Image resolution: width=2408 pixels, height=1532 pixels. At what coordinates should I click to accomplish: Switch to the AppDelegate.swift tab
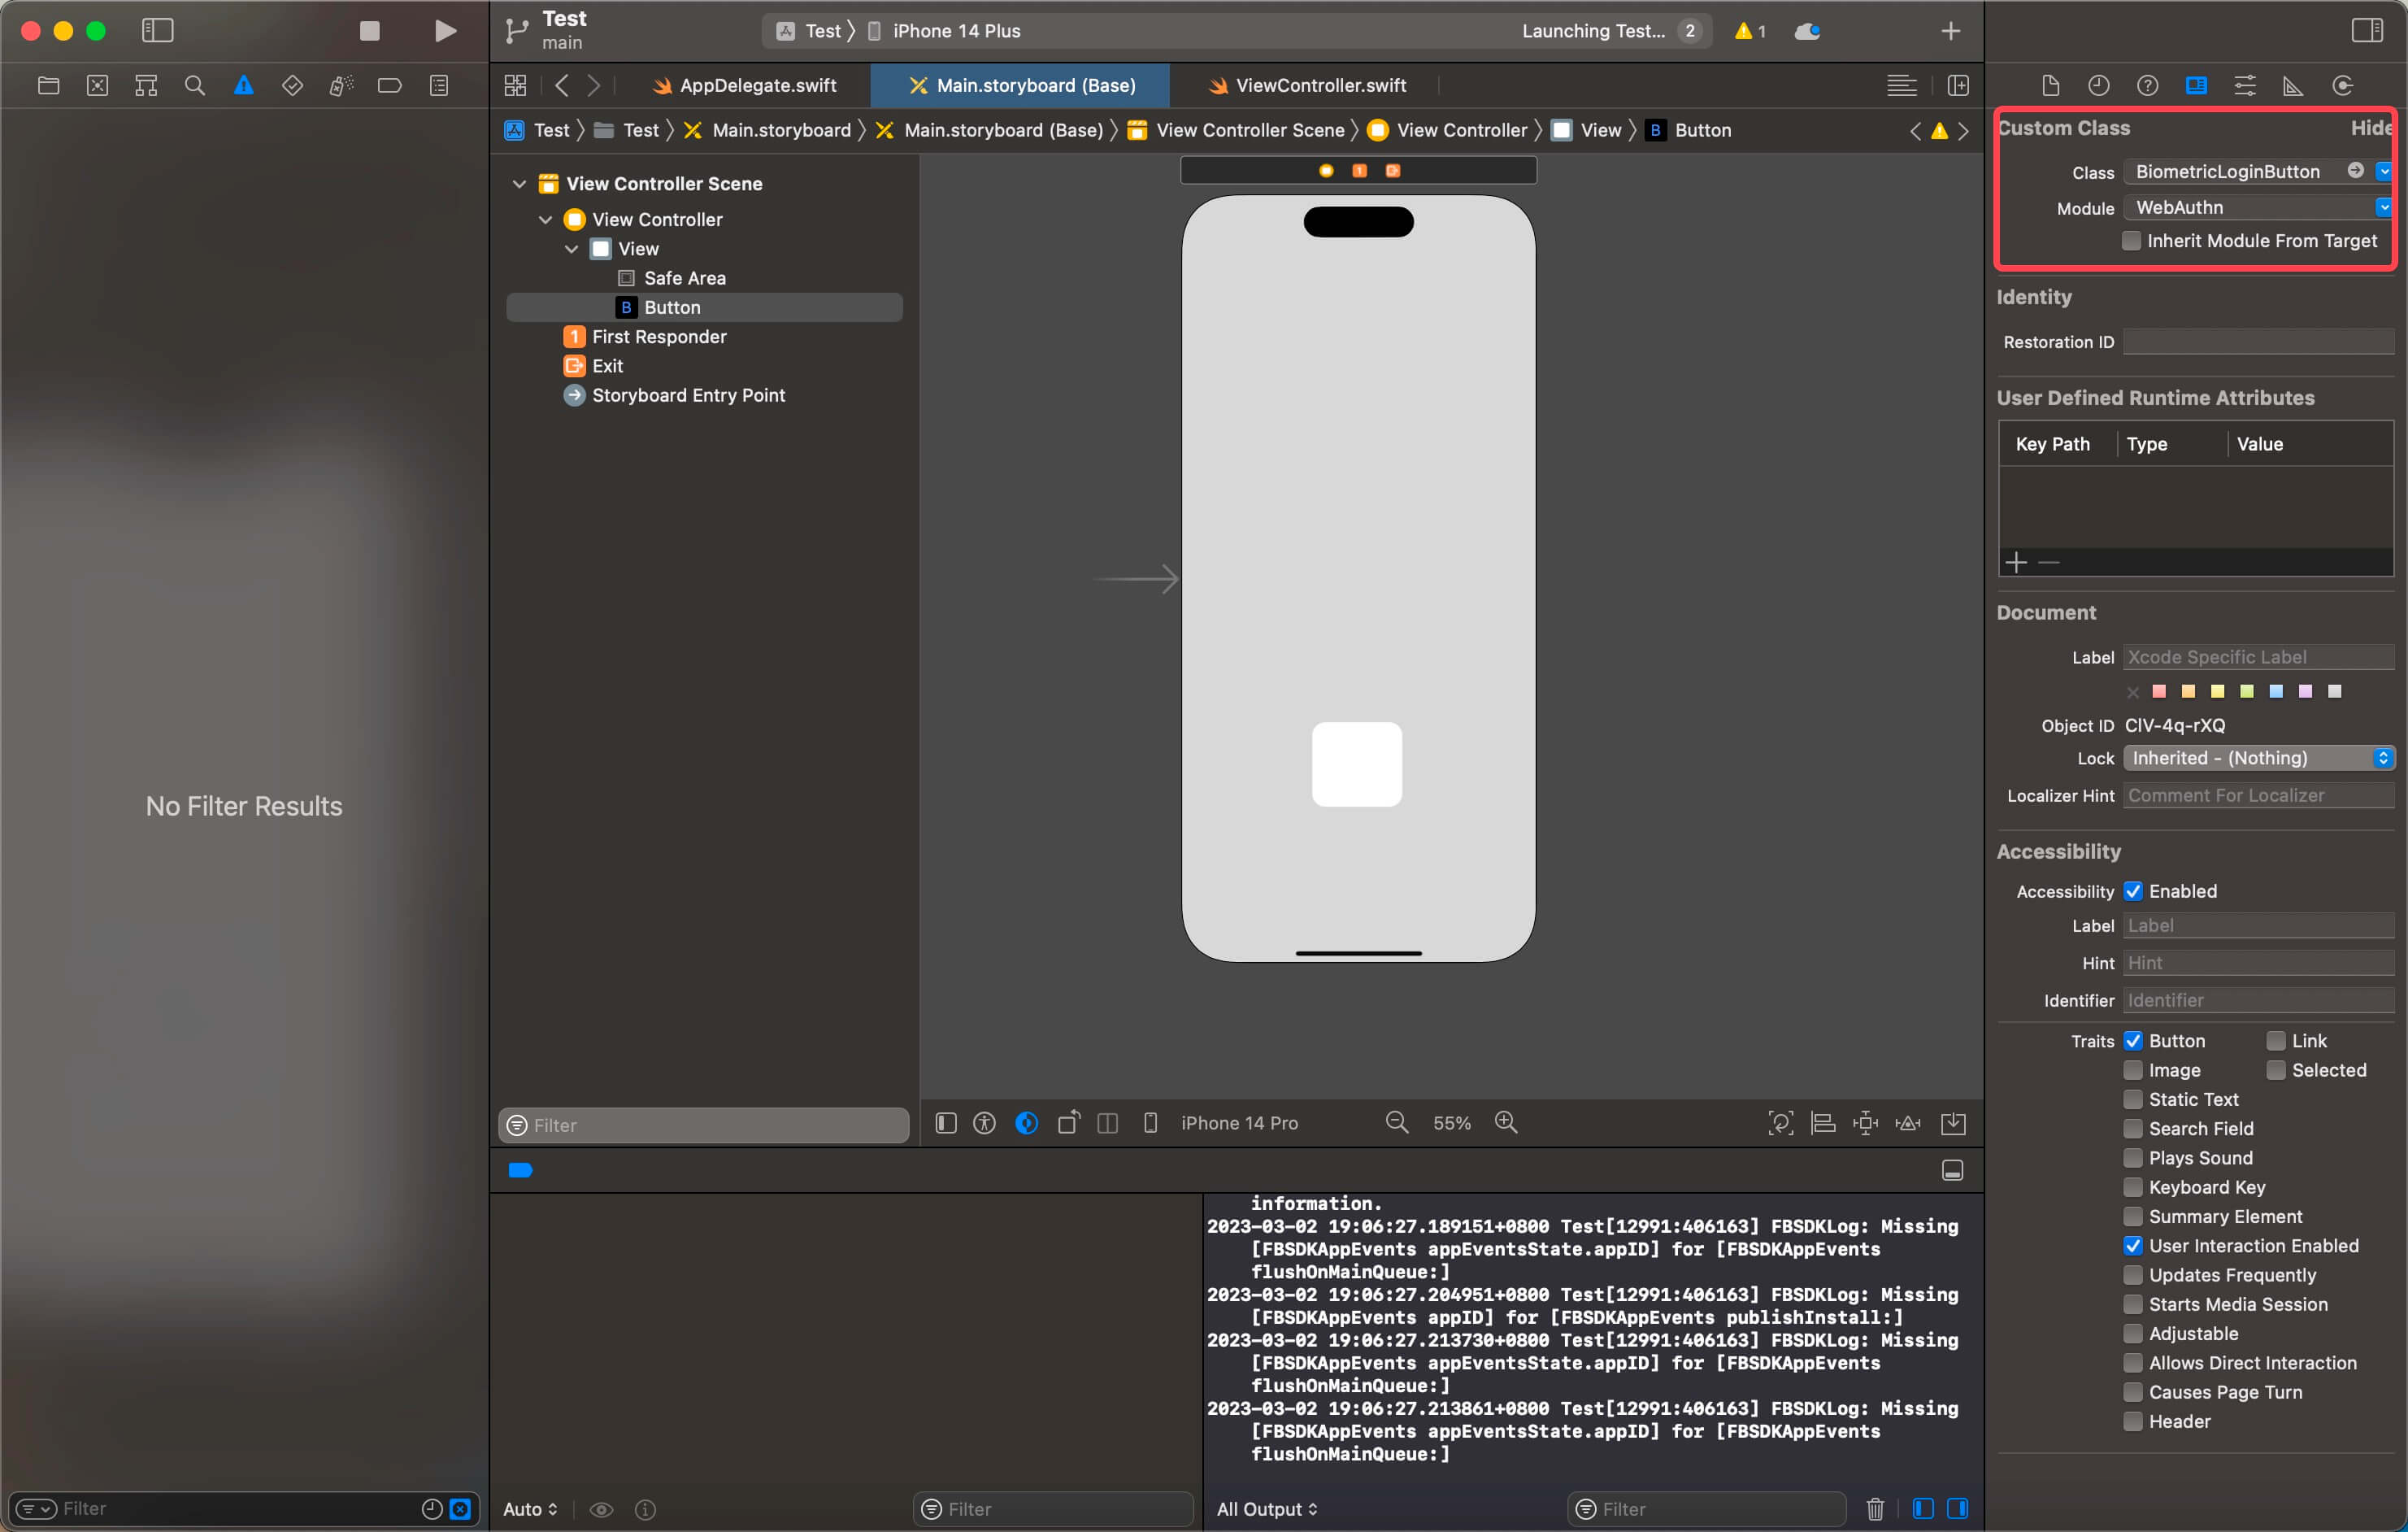(x=757, y=86)
